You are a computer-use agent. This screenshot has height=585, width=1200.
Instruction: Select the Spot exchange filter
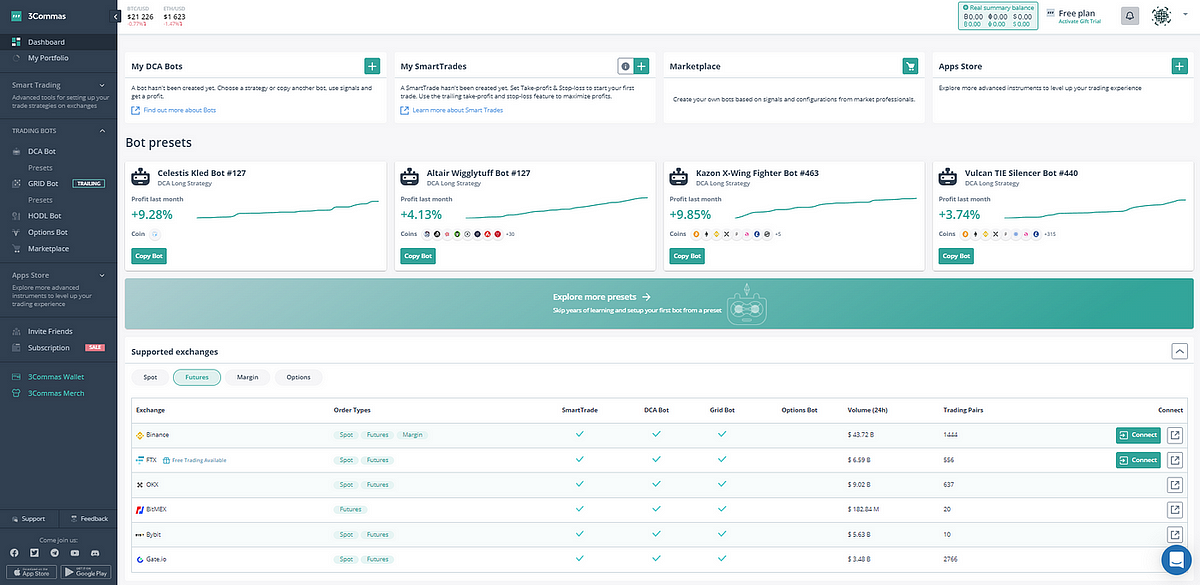pos(150,377)
